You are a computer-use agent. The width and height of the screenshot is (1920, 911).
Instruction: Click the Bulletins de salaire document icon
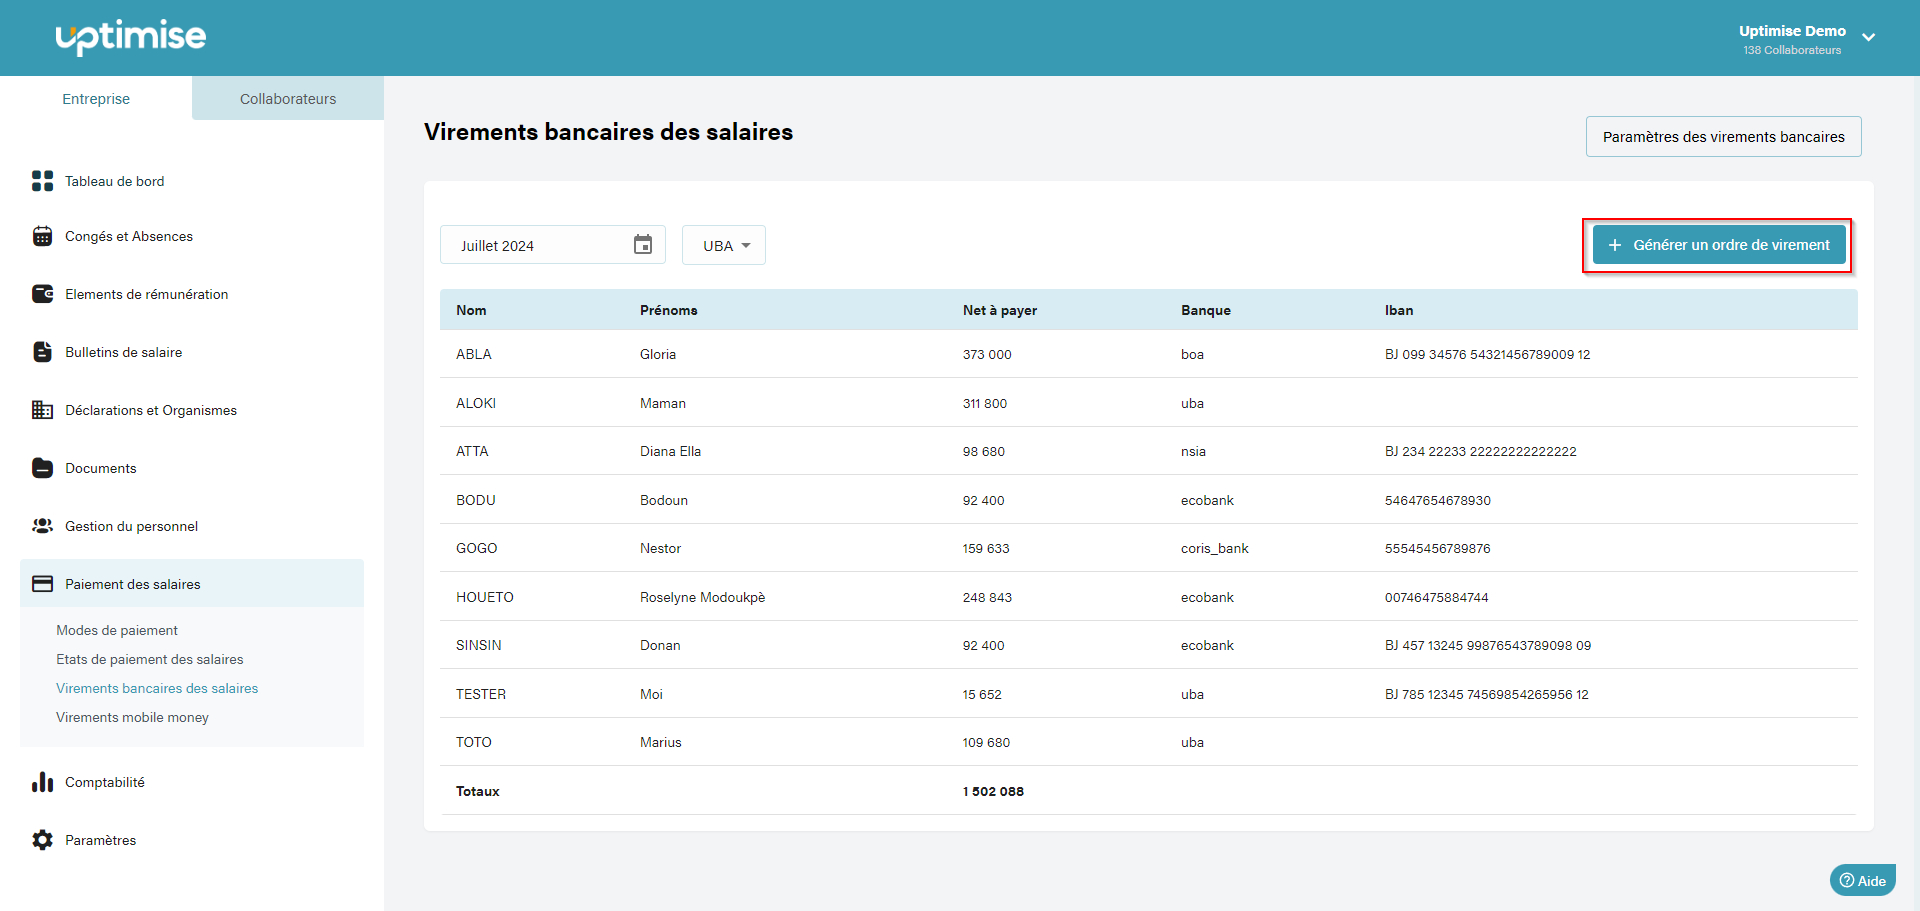(42, 352)
